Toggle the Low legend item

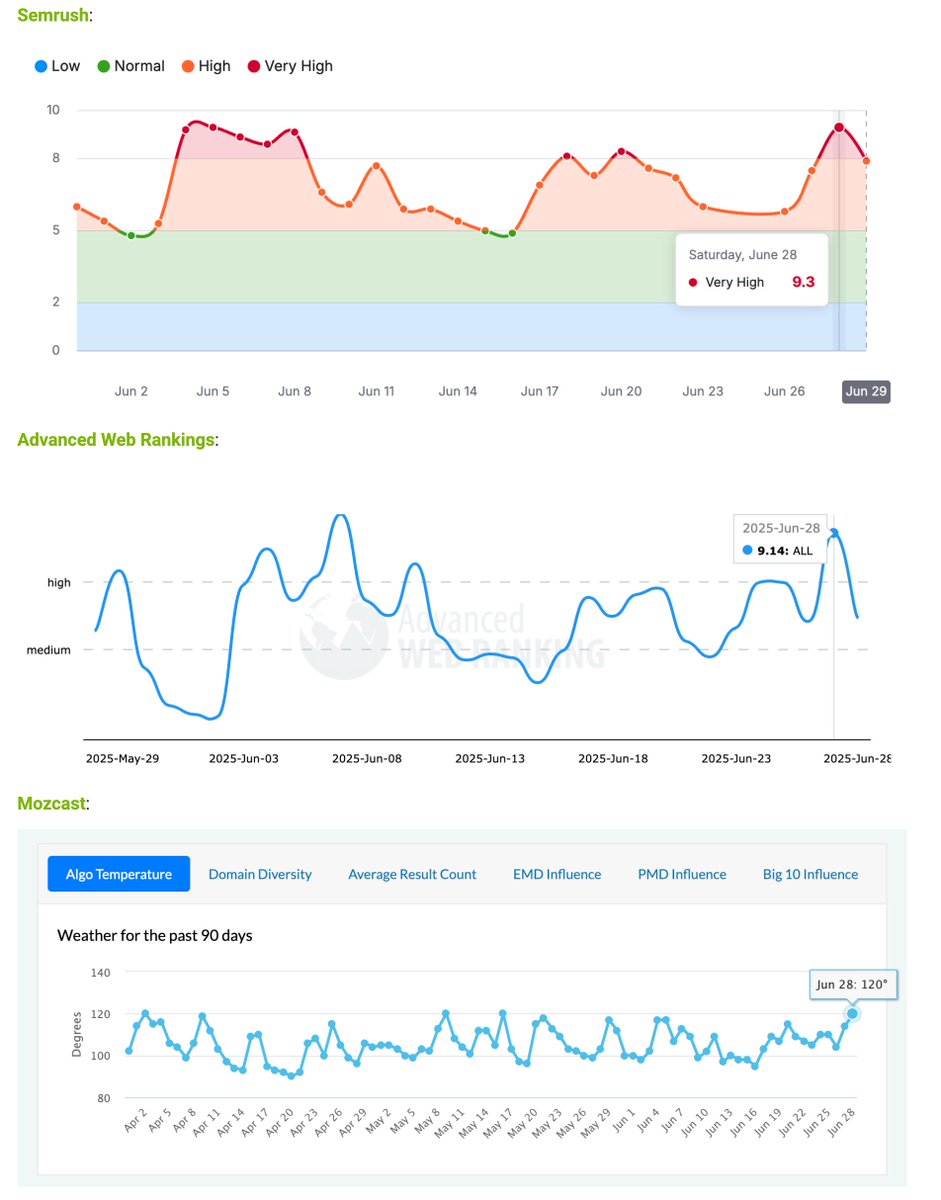click(x=57, y=66)
